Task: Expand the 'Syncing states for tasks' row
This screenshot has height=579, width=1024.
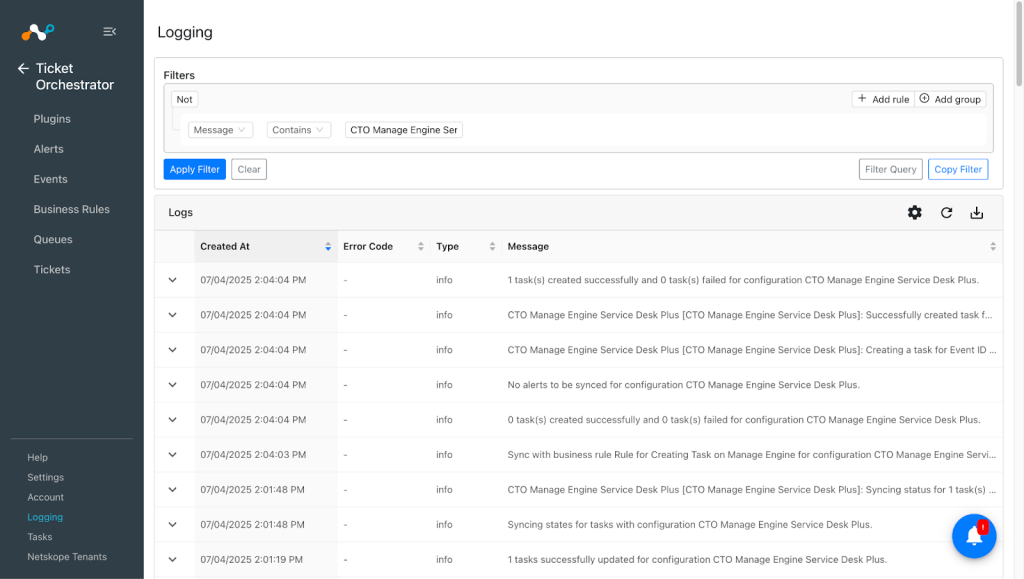Action: 172,524
